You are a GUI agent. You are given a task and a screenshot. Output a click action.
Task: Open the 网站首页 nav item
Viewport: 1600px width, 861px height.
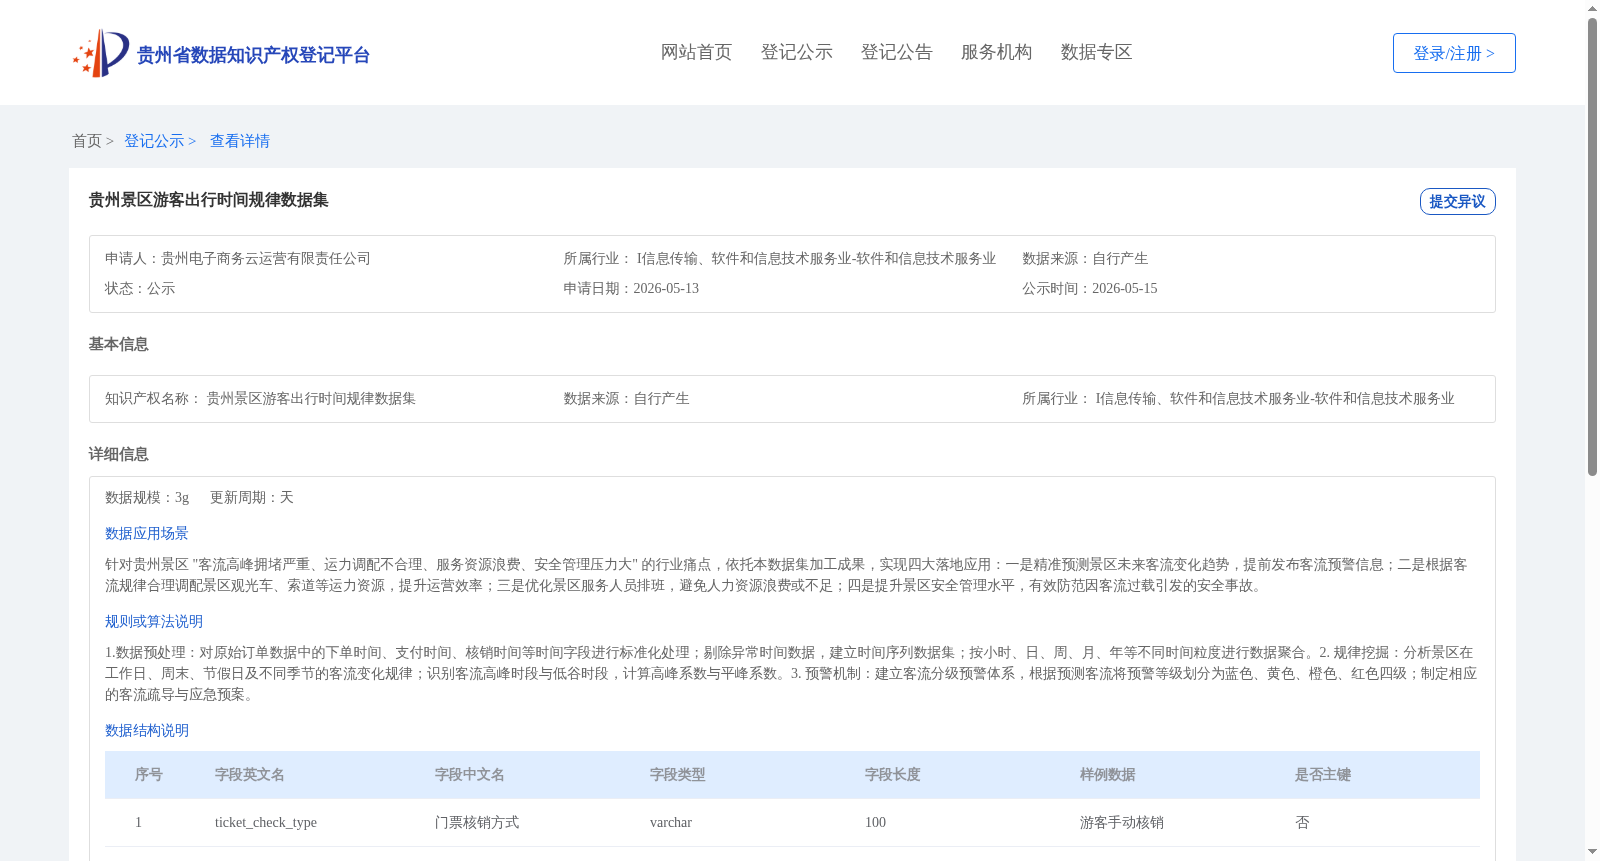(x=697, y=52)
